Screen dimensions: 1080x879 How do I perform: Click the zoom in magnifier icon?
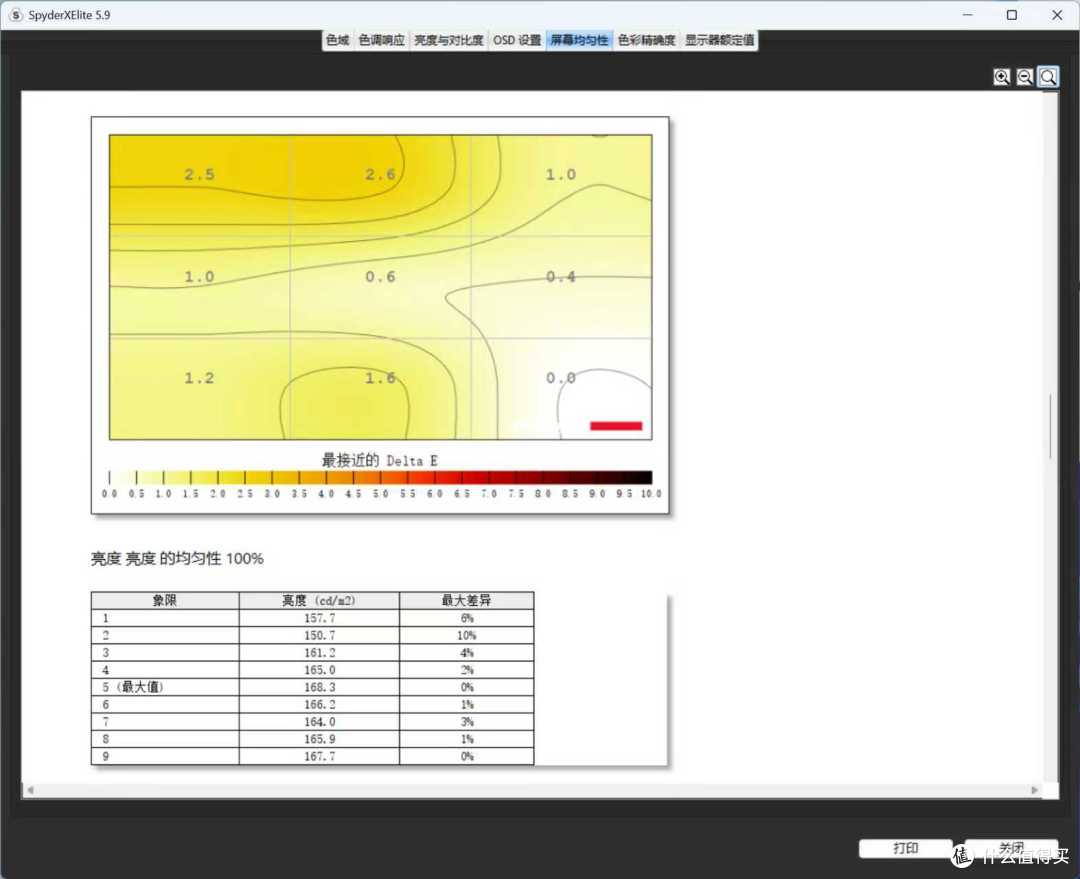click(x=1001, y=77)
